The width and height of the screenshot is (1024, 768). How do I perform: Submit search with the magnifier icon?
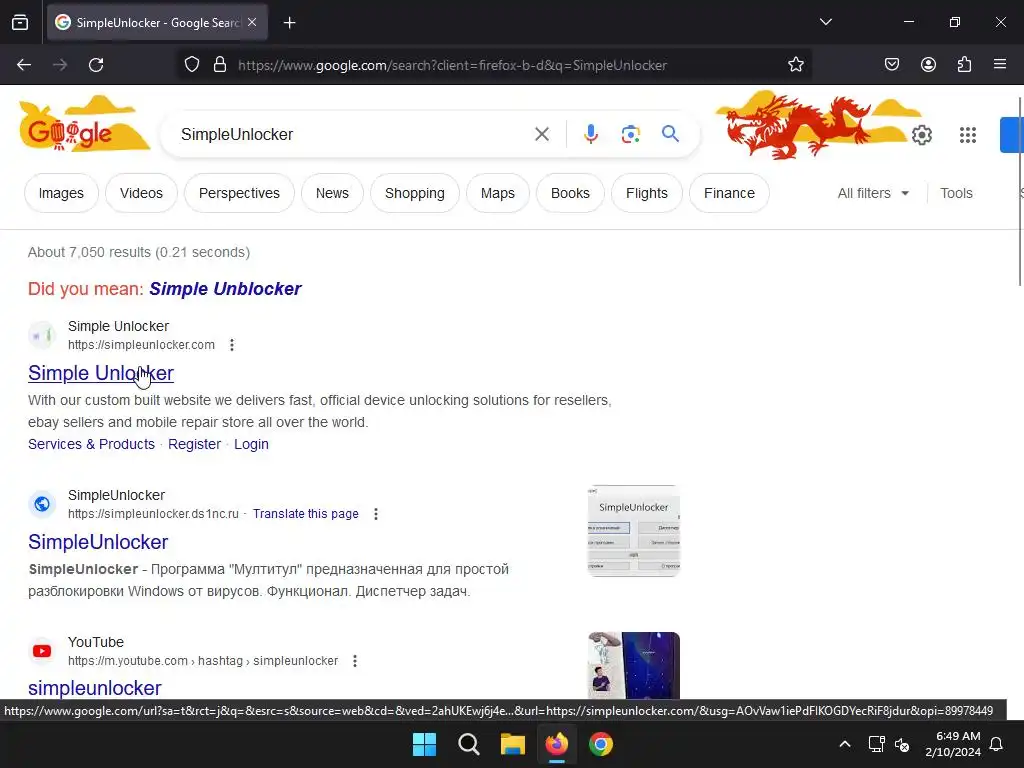(x=670, y=134)
